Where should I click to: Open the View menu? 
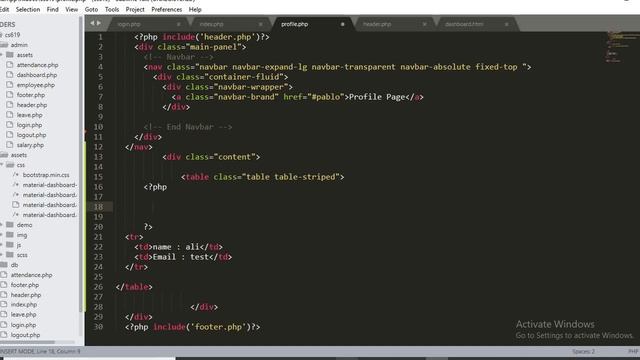point(71,9)
